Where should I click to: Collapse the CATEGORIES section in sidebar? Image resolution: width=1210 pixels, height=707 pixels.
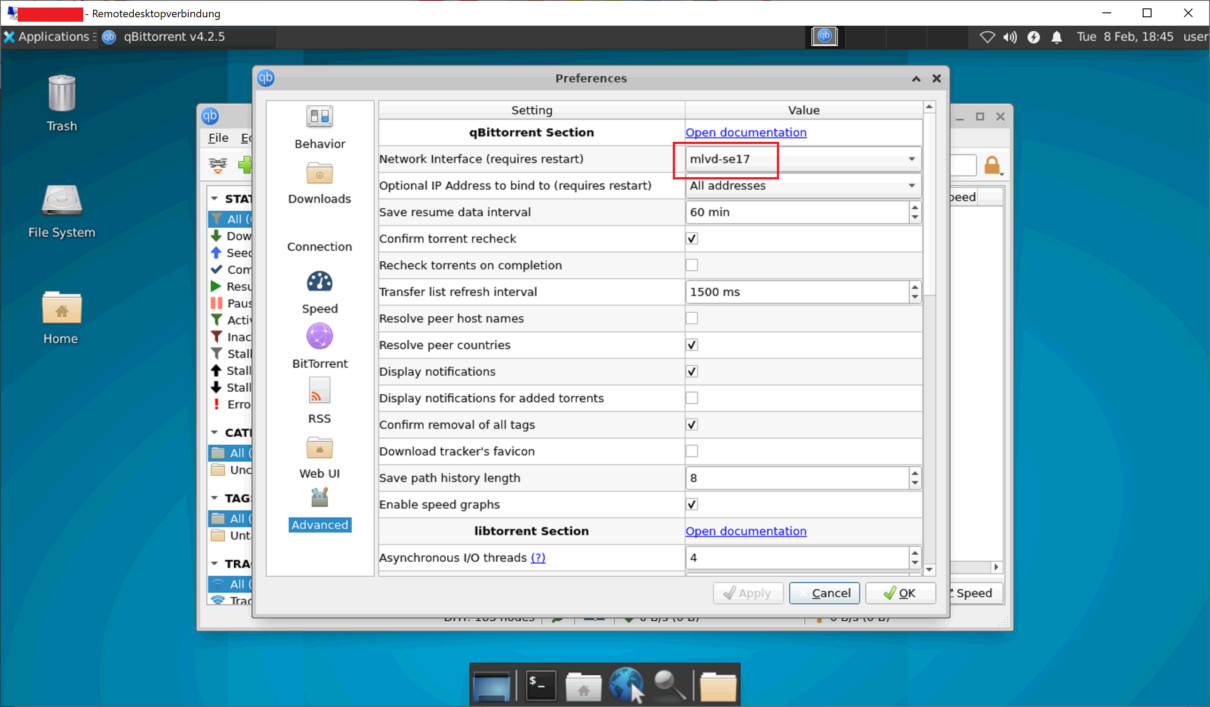click(215, 433)
